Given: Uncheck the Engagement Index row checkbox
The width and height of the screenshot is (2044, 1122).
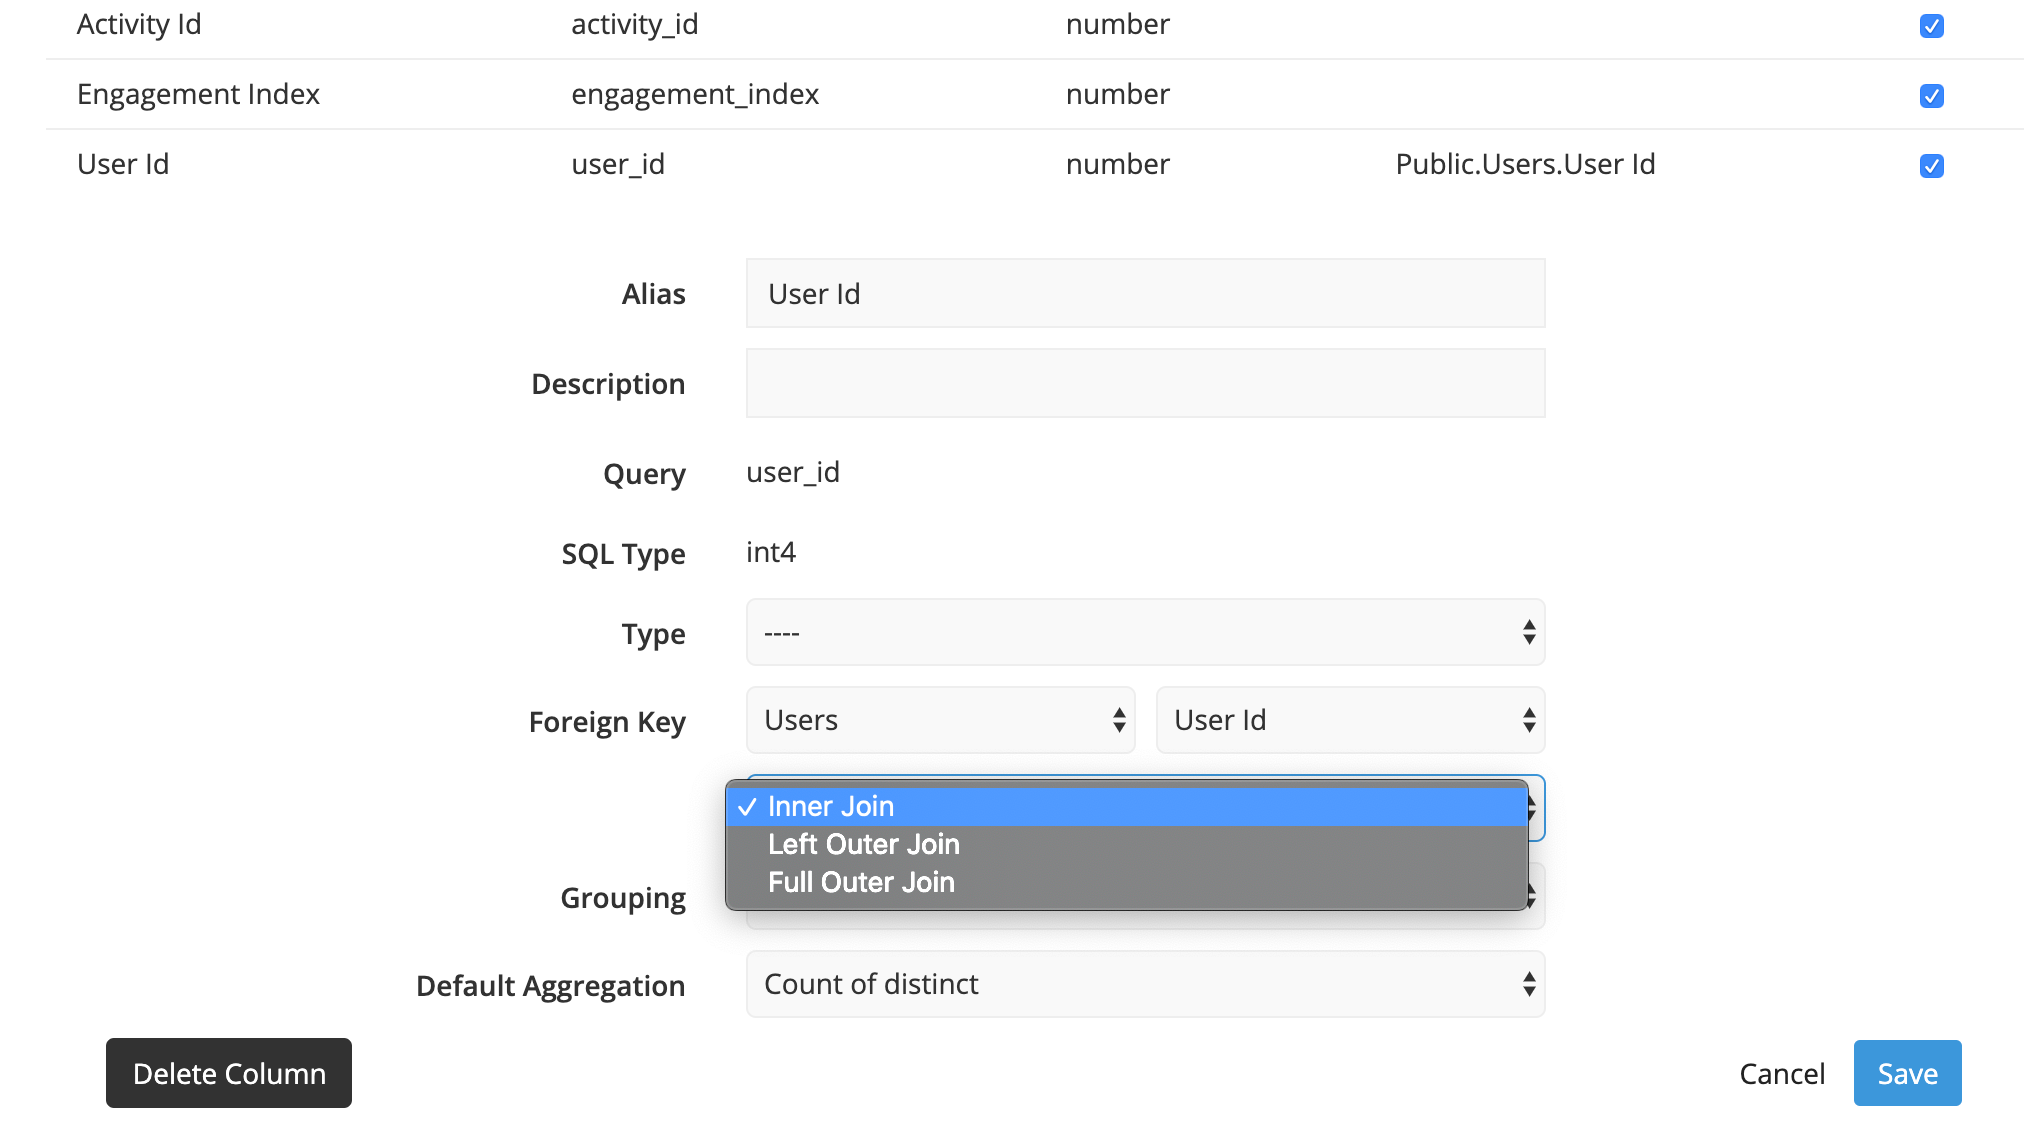Looking at the screenshot, I should click(x=1931, y=96).
